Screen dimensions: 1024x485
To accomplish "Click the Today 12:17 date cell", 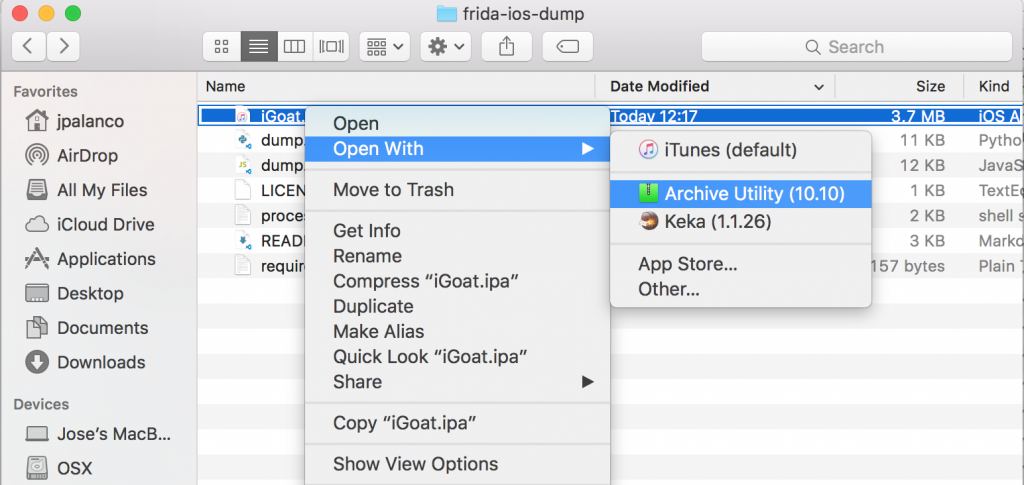I will (x=654, y=117).
